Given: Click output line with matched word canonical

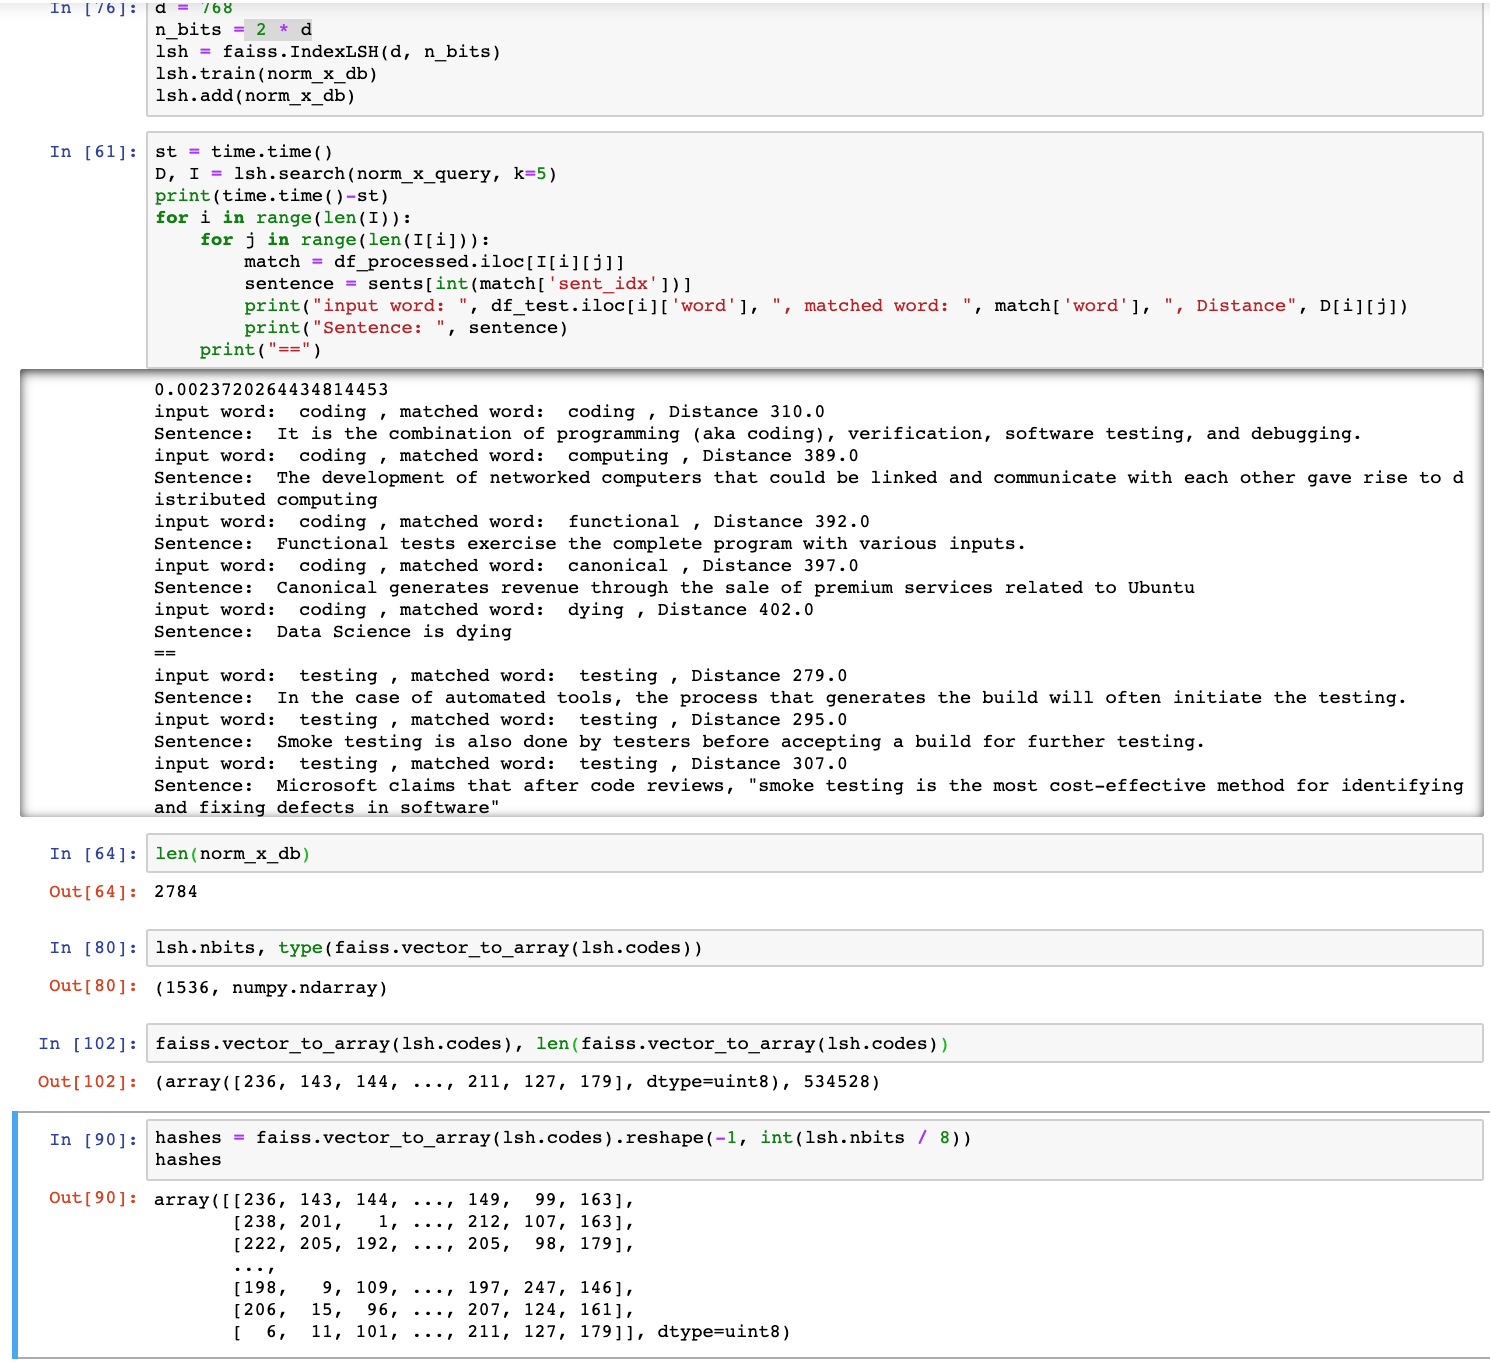Looking at the screenshot, I should point(506,566).
